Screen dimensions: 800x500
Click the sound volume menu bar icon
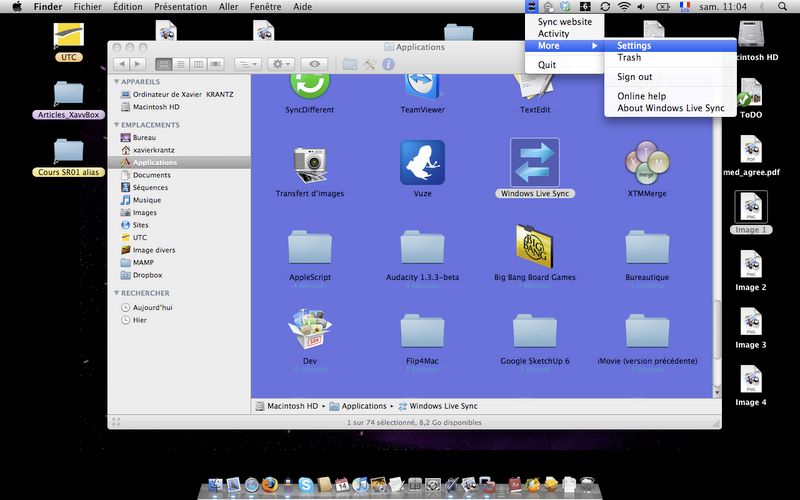pyautogui.click(x=641, y=7)
